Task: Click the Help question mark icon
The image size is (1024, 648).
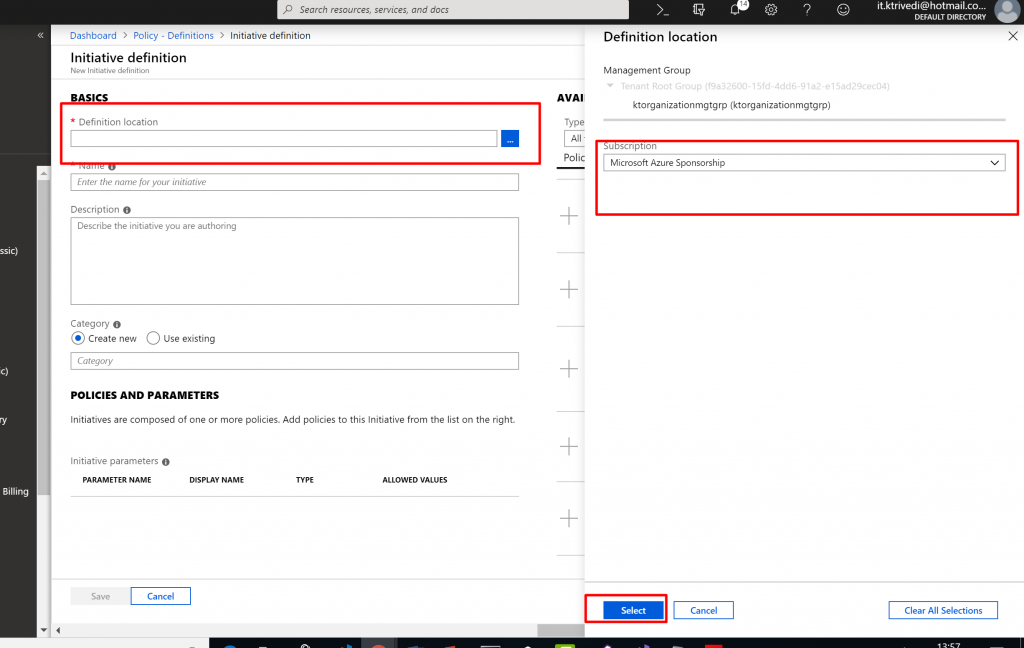Action: coord(807,9)
